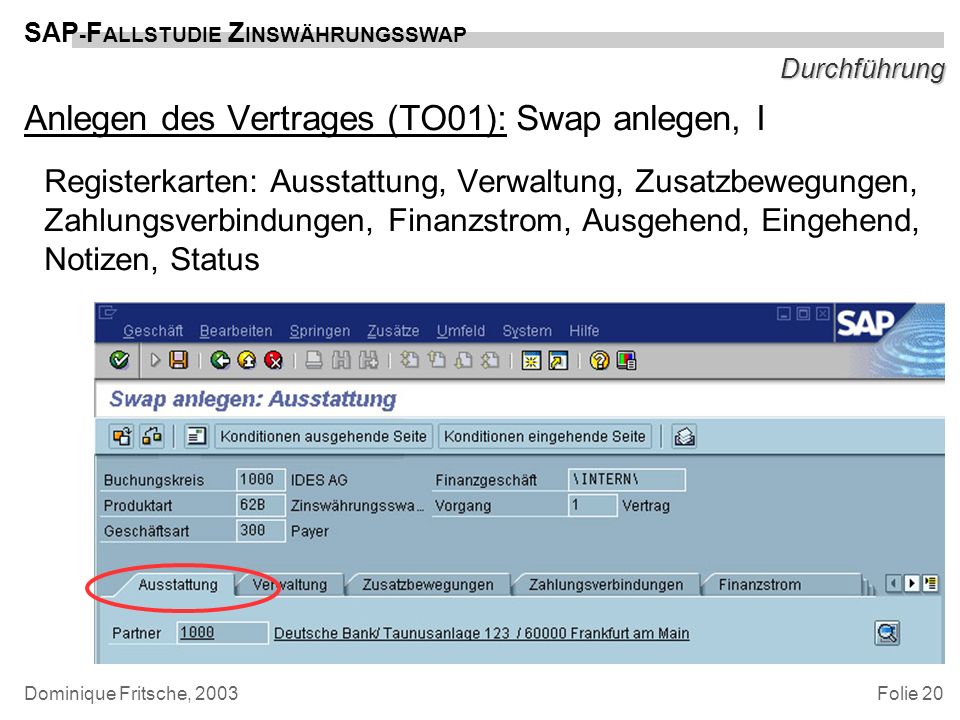Click the Last Page icon
This screenshot has height=720, width=960.
pyautogui.click(x=490, y=360)
